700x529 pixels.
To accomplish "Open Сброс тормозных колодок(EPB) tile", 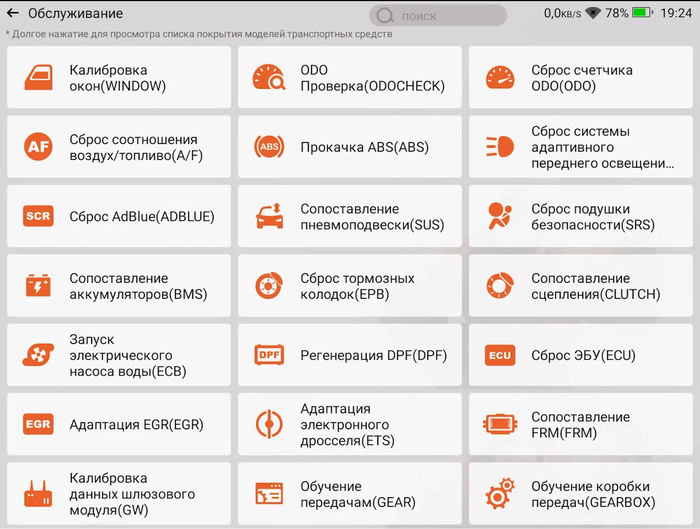I will click(349, 286).
